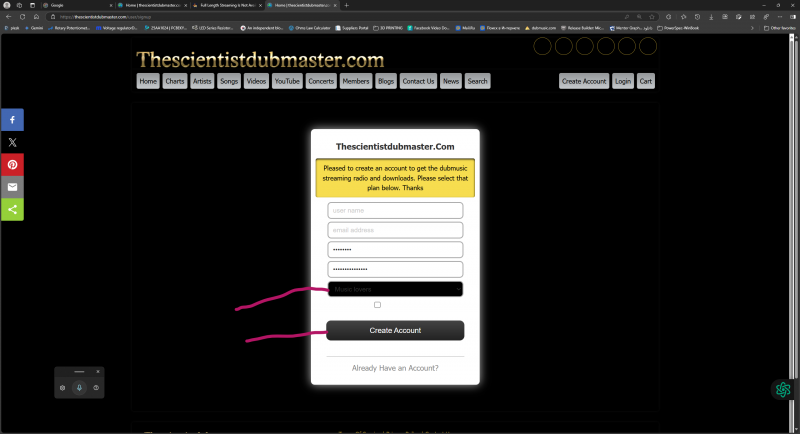Go to the Concerts nav item

click(321, 81)
